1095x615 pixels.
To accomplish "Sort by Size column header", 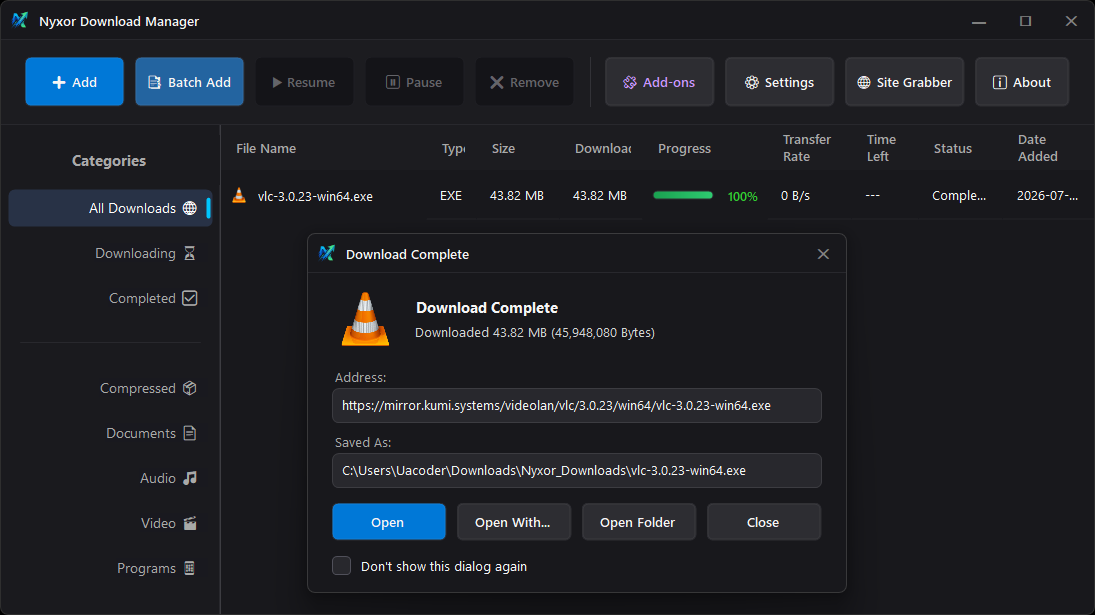I will point(504,149).
